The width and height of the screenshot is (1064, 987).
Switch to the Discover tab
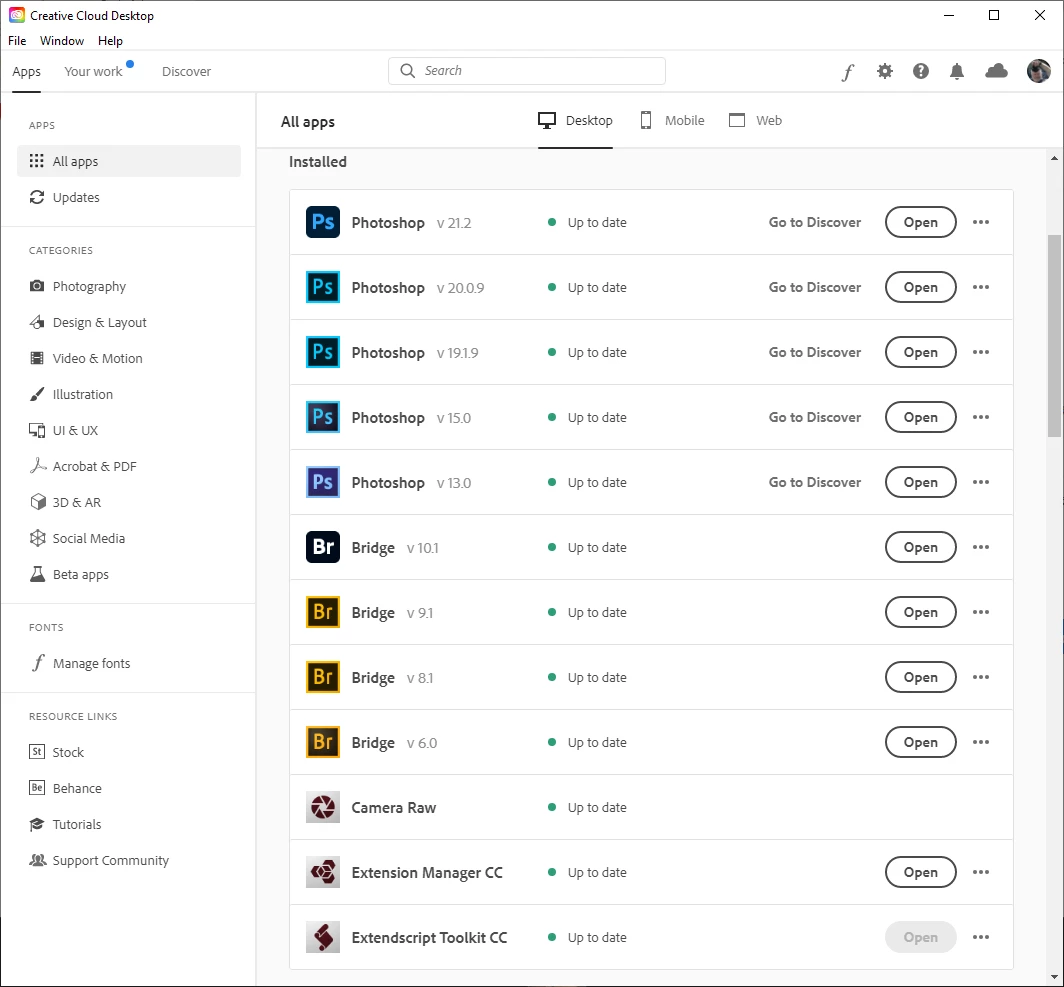pyautogui.click(x=186, y=71)
